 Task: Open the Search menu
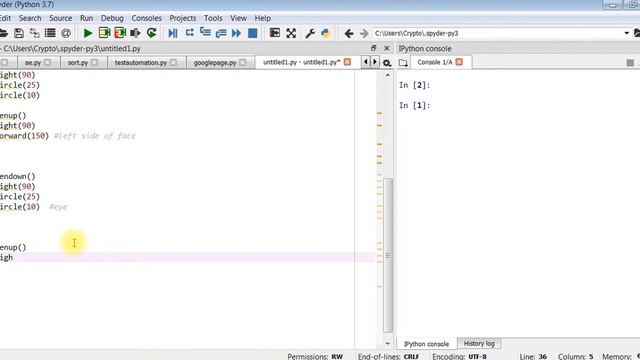pyautogui.click(x=30, y=18)
